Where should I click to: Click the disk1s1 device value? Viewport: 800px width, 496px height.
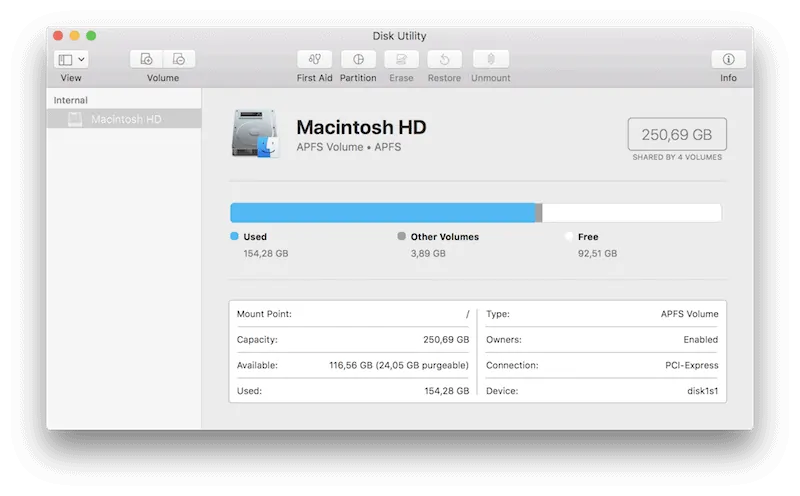(703, 391)
